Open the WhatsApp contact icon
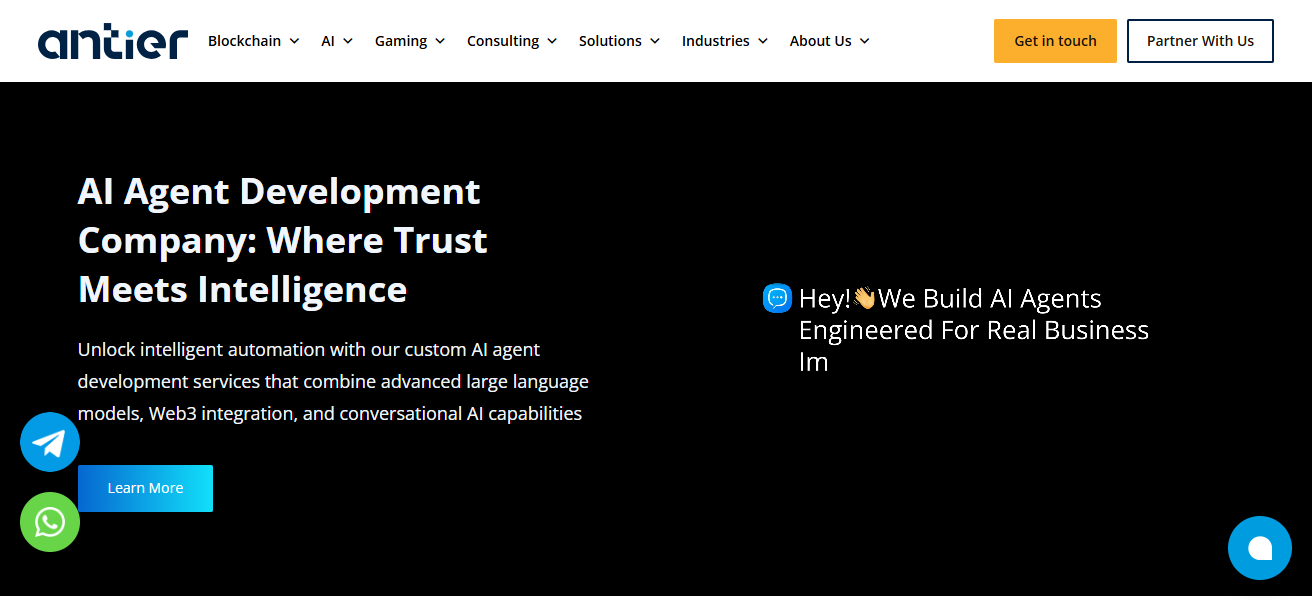Image resolution: width=1312 pixels, height=600 pixels. click(x=50, y=522)
